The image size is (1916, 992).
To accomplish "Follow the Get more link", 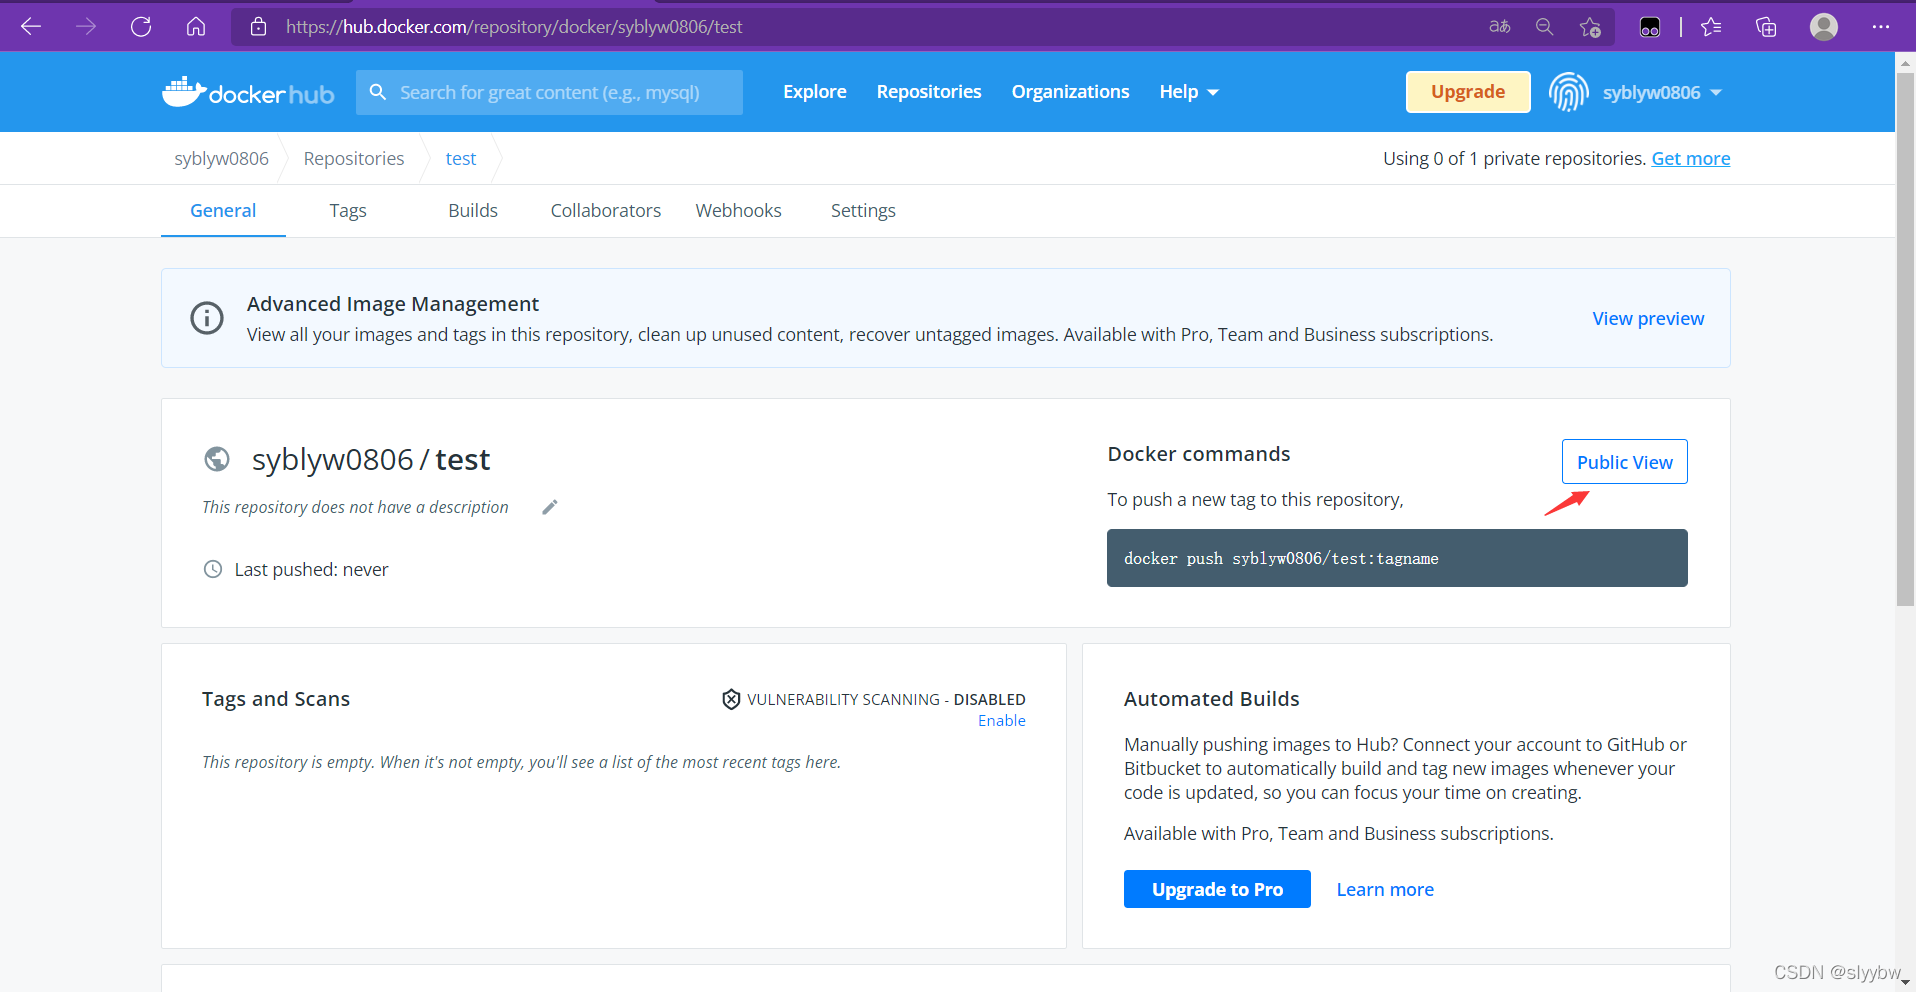I will click(1691, 158).
